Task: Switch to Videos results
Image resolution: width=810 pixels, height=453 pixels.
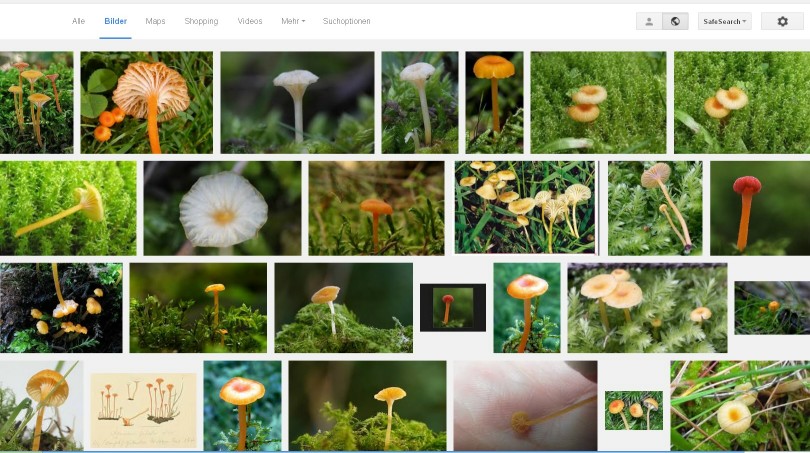Action: pyautogui.click(x=250, y=21)
